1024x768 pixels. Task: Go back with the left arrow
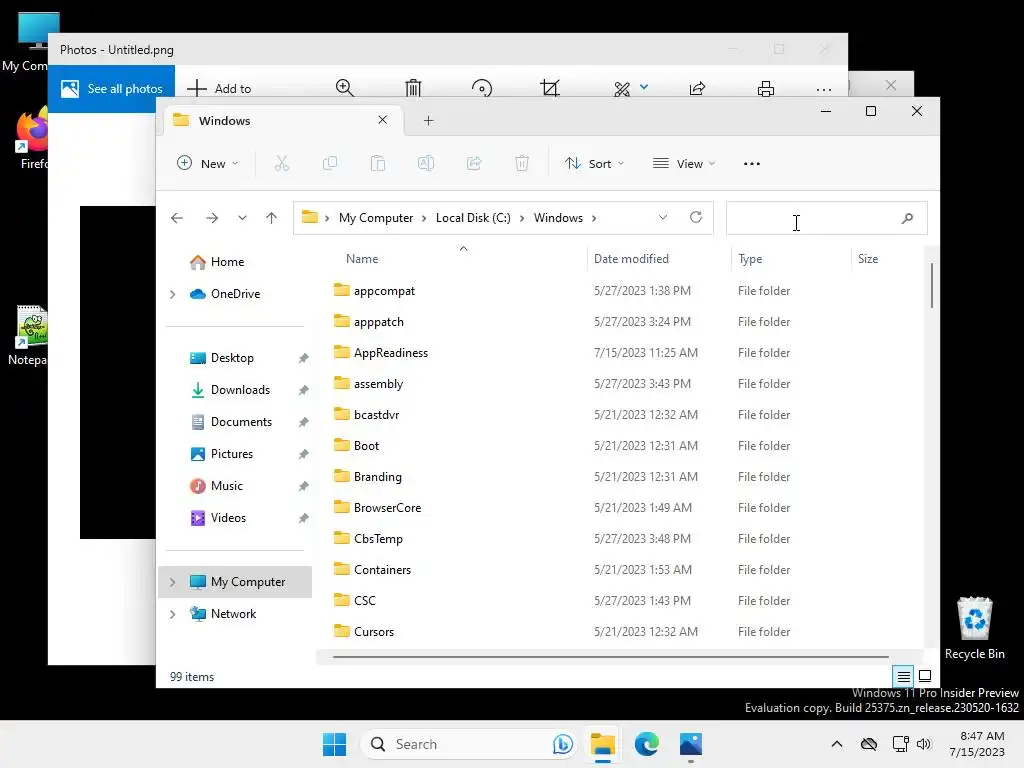(177, 218)
